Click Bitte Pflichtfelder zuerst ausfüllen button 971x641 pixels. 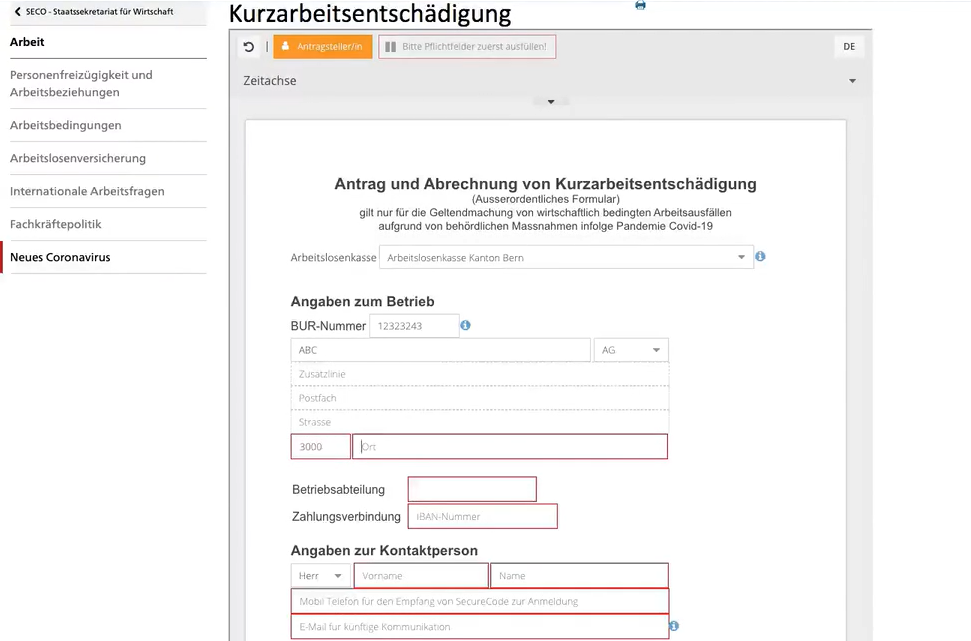[x=467, y=47]
